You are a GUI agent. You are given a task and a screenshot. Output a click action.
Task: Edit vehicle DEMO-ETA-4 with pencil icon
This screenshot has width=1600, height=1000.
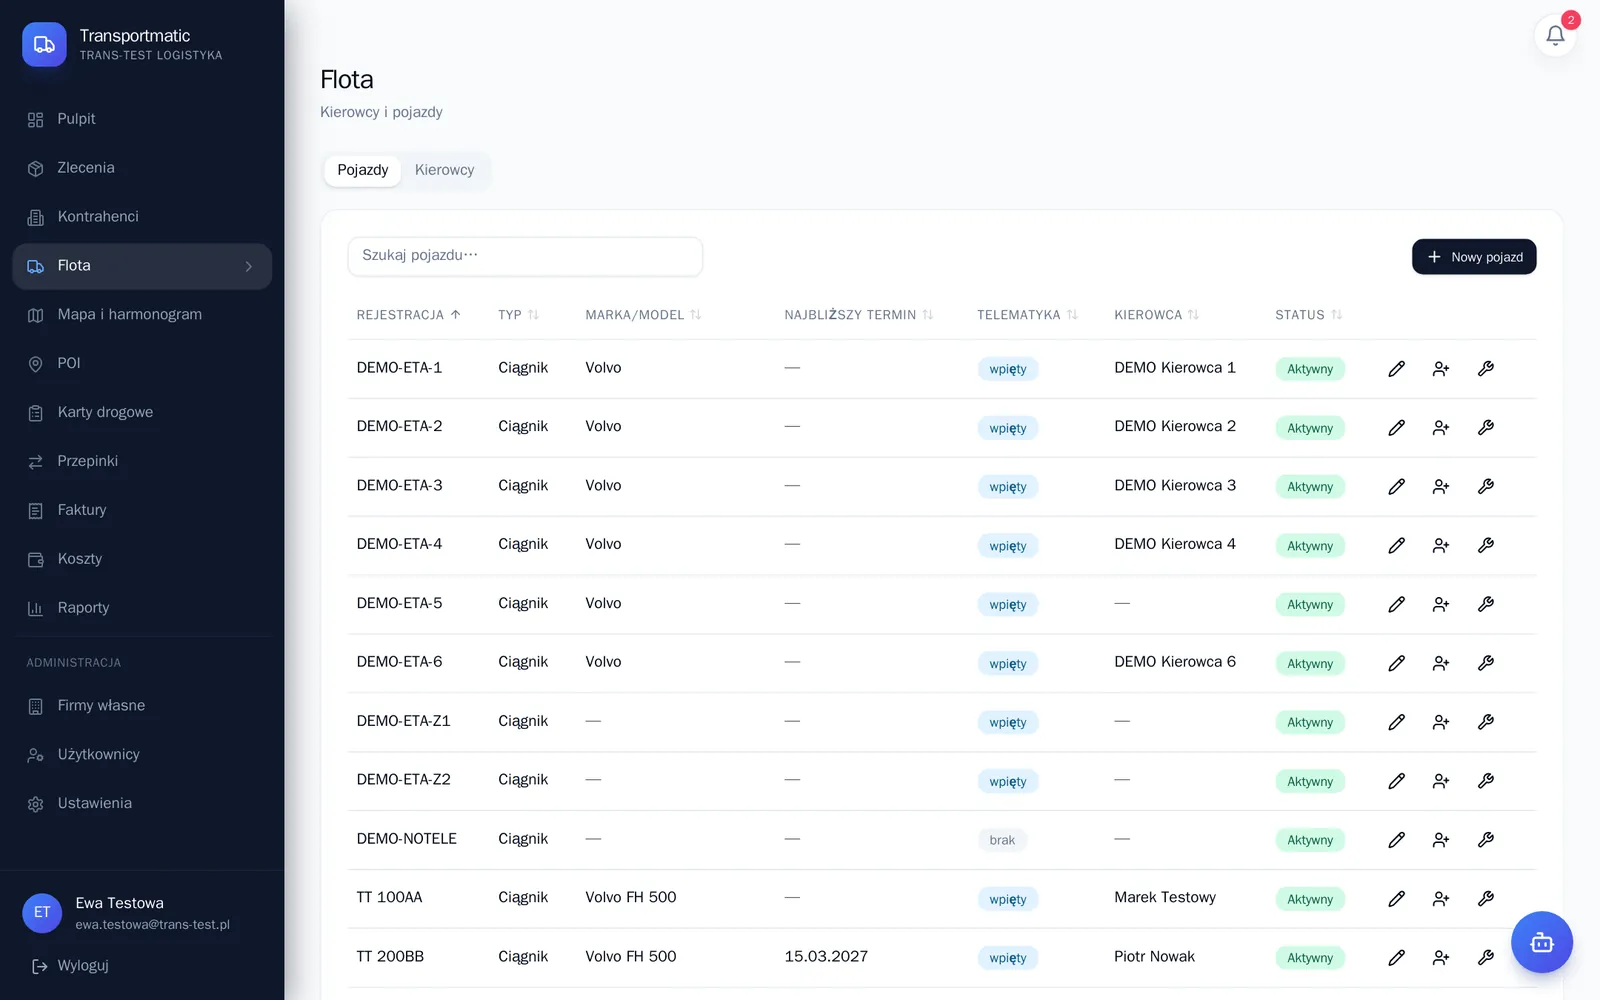pos(1397,545)
